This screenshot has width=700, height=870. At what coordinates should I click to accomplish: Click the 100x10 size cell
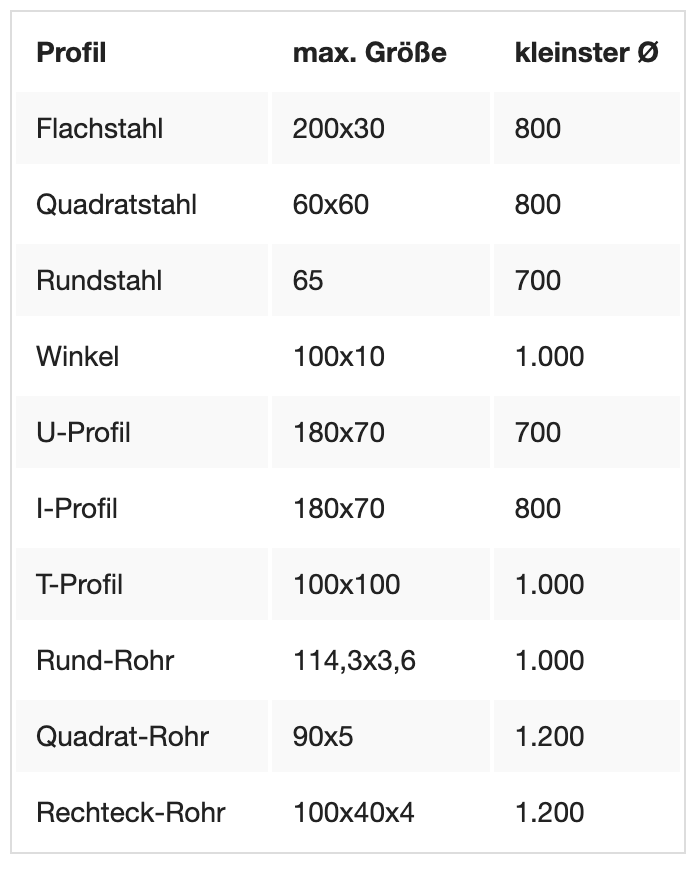pos(338,357)
